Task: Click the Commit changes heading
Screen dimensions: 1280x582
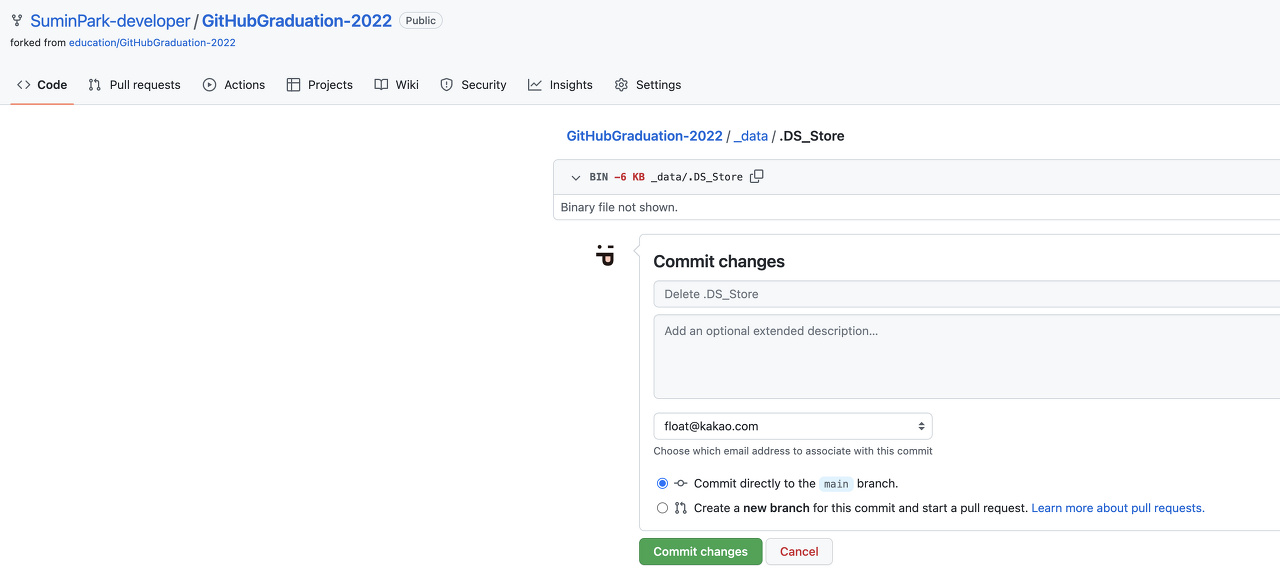Action: click(x=719, y=262)
